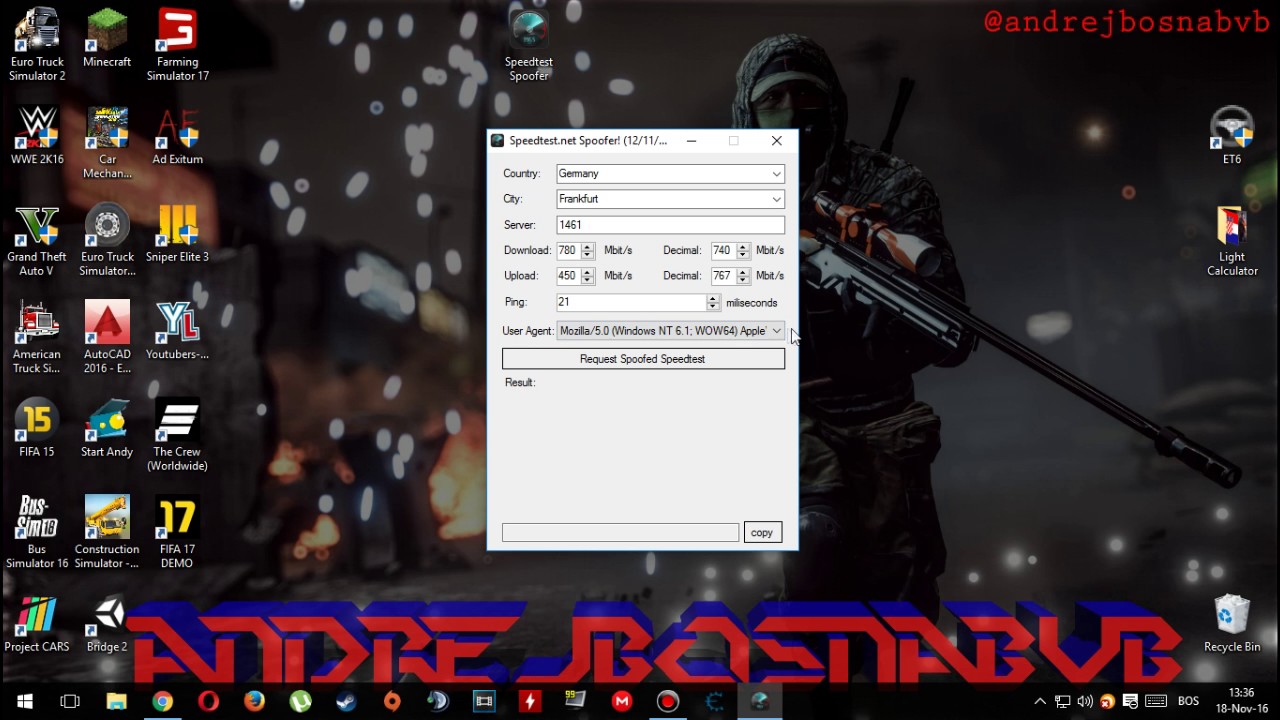Select the Minecraft desktop icon
This screenshot has height=720, width=1280.
coord(107,40)
